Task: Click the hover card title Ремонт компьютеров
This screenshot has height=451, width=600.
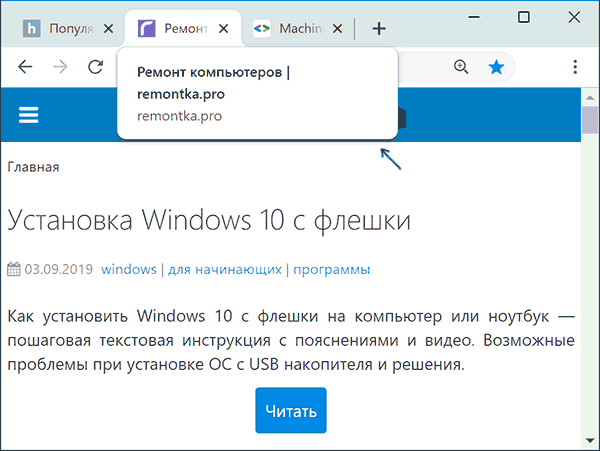Action: coord(209,72)
